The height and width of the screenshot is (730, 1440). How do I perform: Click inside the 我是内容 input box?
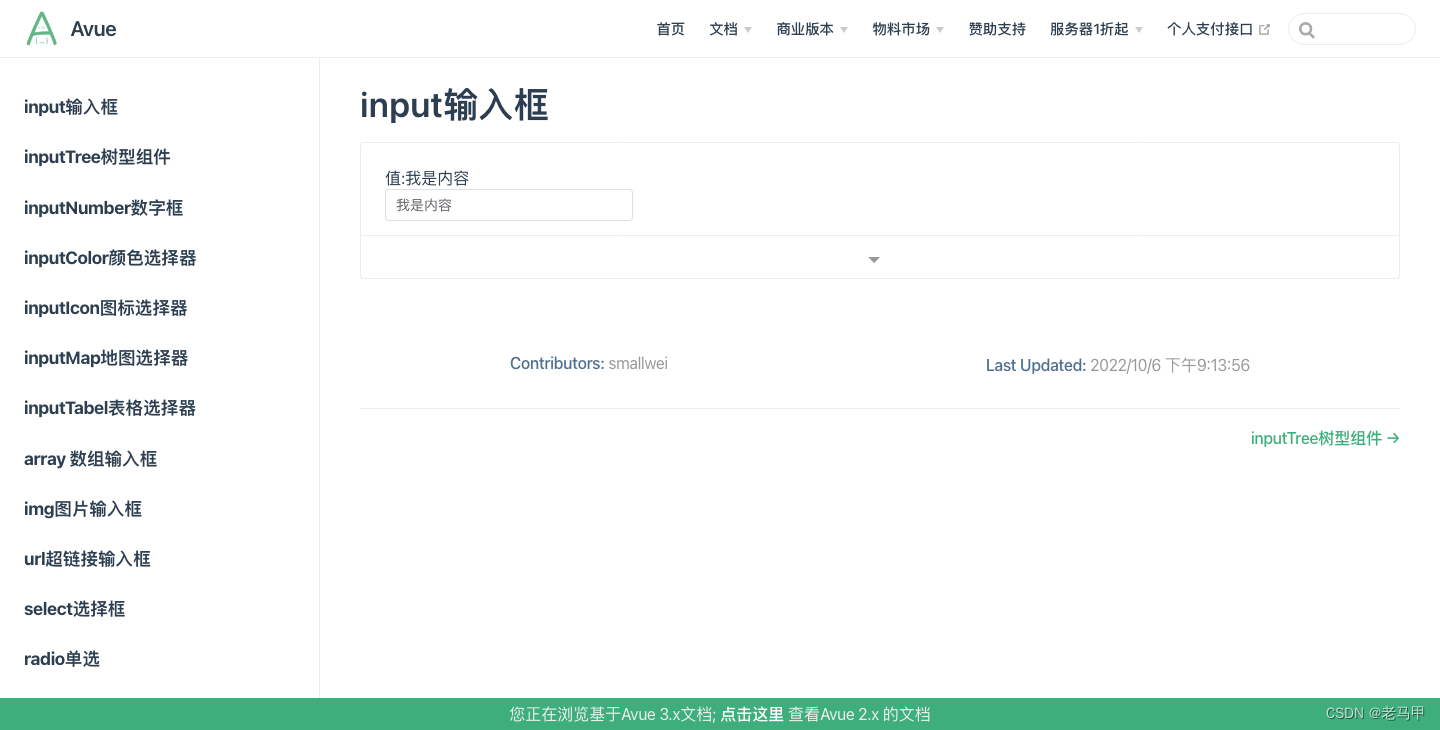point(508,204)
